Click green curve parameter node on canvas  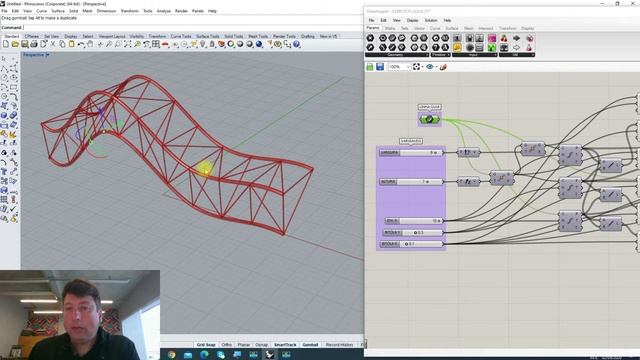point(429,119)
